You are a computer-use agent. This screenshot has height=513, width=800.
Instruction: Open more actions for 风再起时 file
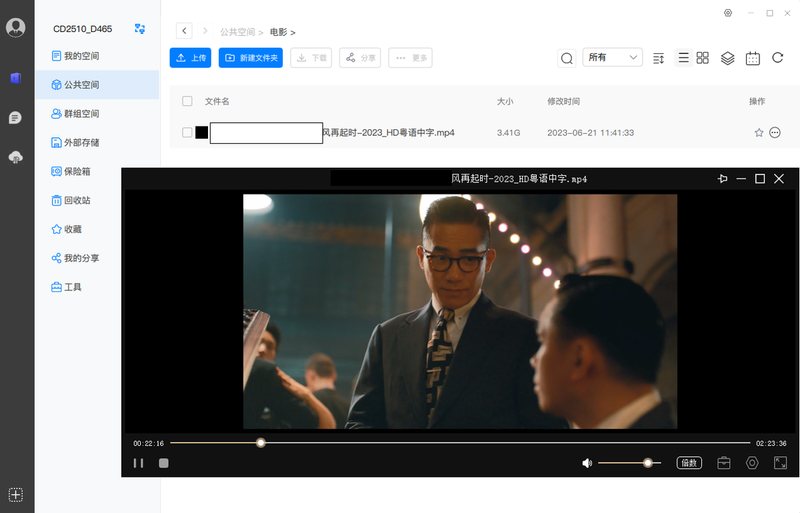774,133
